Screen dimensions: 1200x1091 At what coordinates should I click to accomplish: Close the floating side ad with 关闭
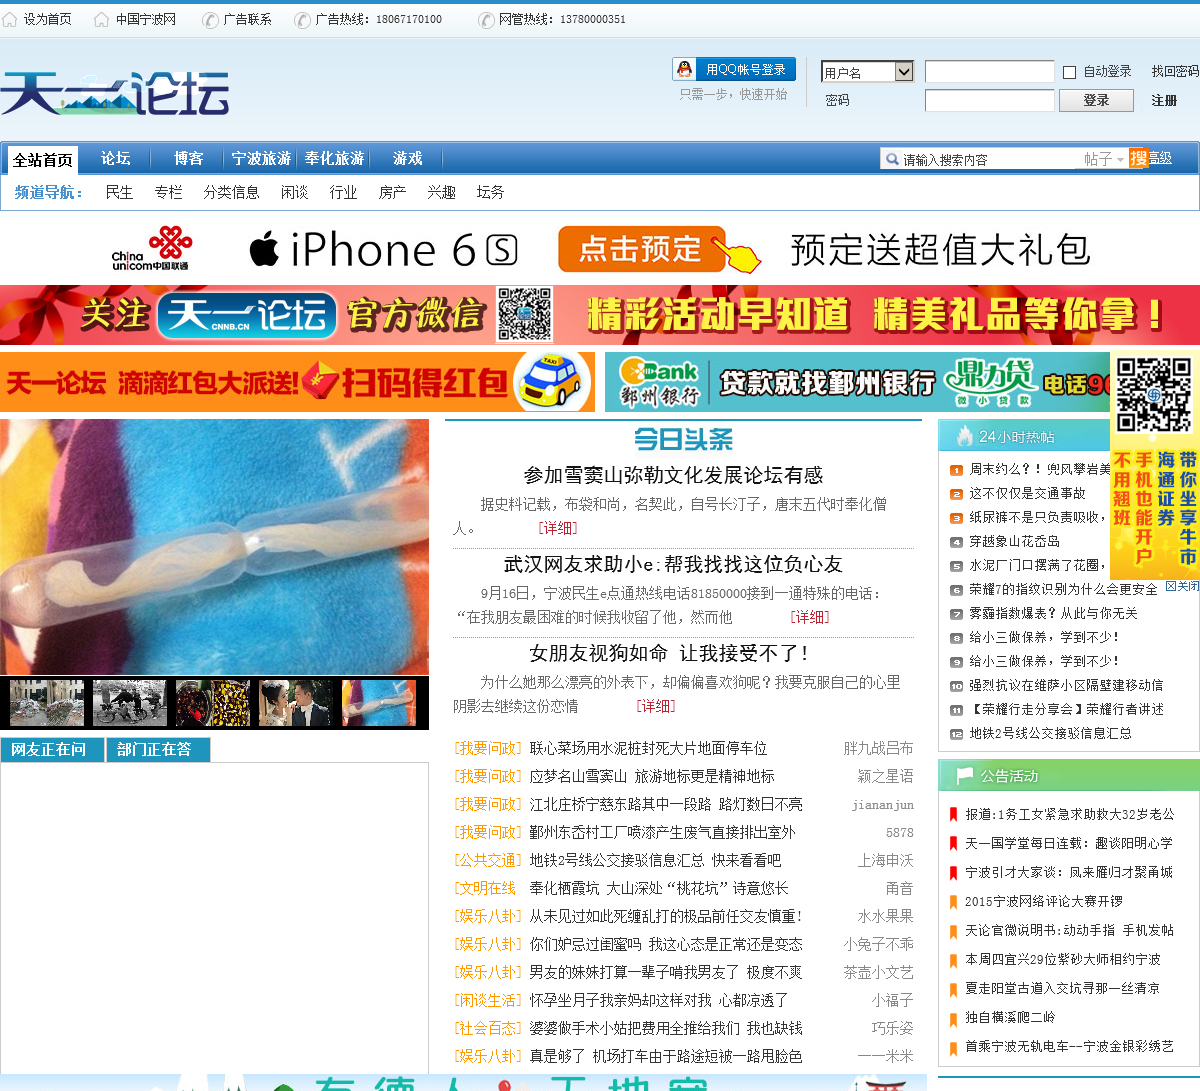[1182, 586]
